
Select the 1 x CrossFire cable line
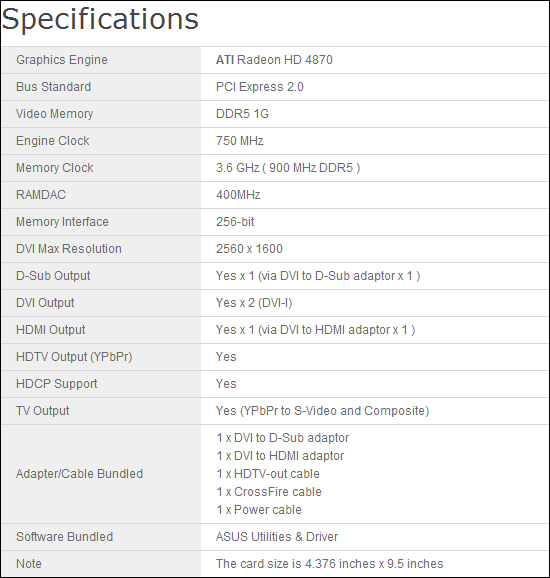[x=269, y=492]
